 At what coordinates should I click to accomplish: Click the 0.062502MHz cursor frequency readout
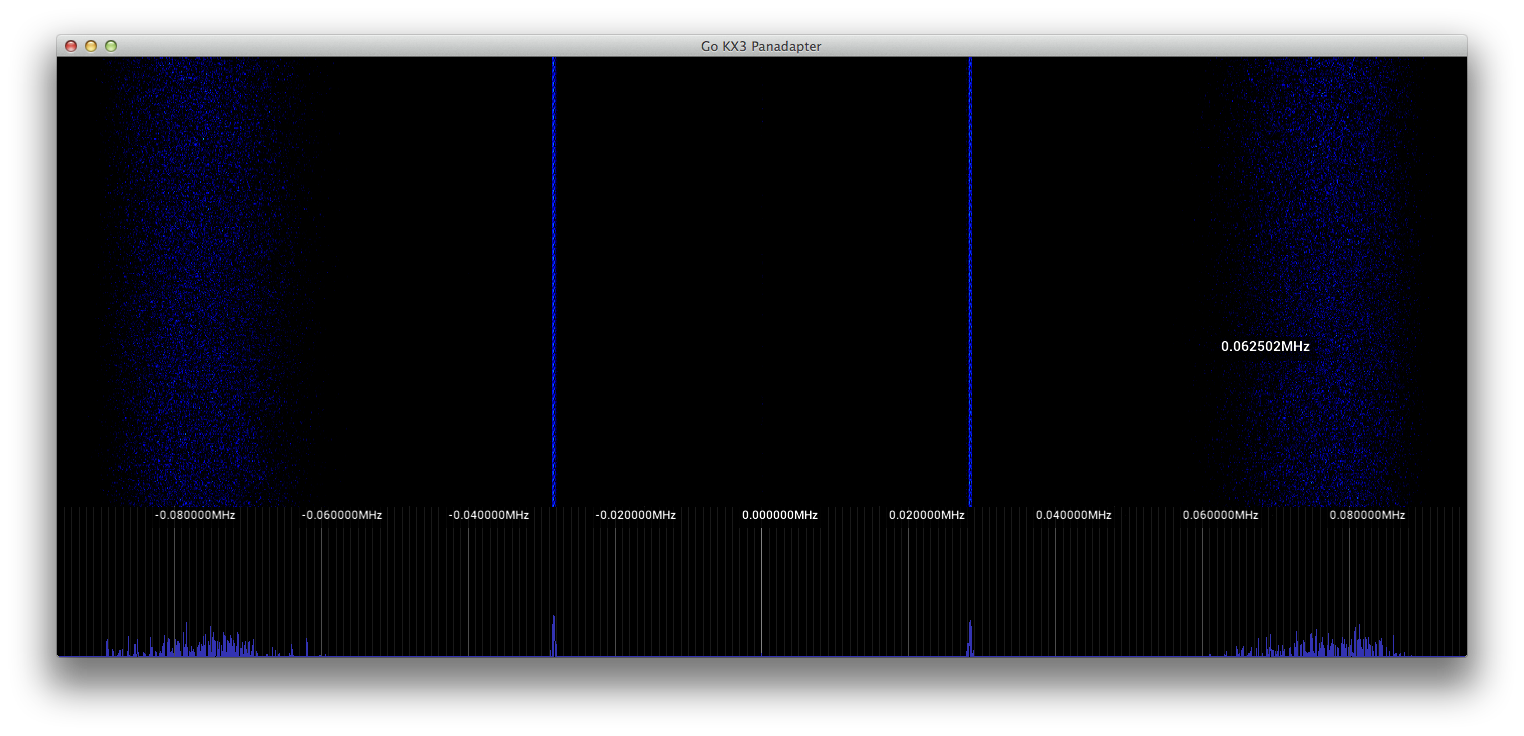click(x=1265, y=346)
